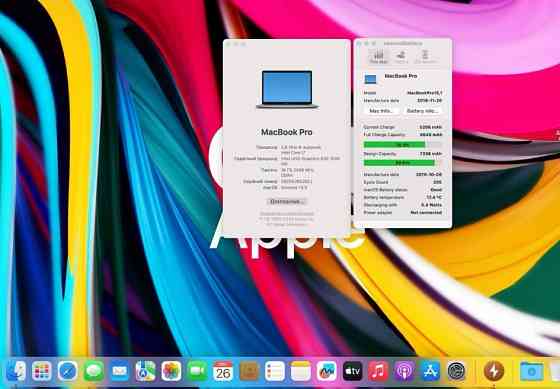Viewport: 560px width, 389px height.
Task: Click the Power adapter Not connected value
Action: (x=426, y=213)
